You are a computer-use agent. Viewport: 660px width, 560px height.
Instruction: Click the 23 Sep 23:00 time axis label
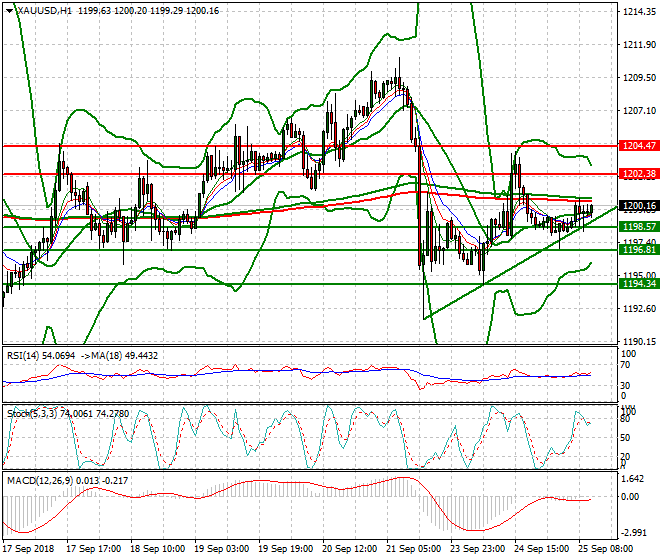[478, 549]
